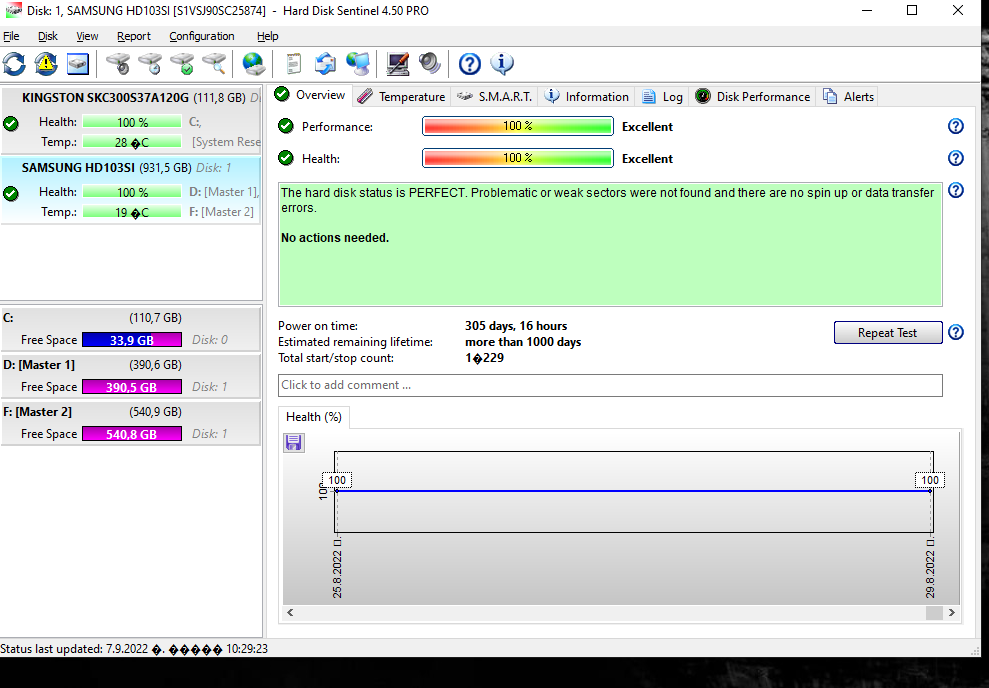Click the graph's right scroll arrow
This screenshot has height=688, width=989.
pyautogui.click(x=952, y=613)
